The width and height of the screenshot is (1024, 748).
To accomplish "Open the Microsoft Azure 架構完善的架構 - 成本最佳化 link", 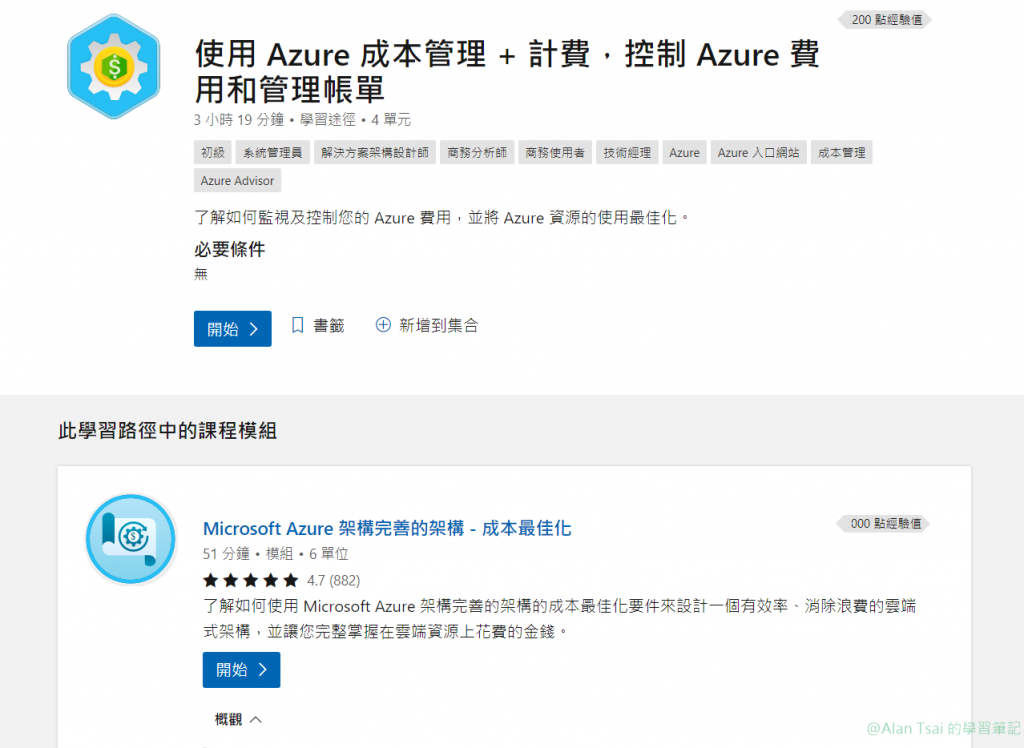I will 387,528.
